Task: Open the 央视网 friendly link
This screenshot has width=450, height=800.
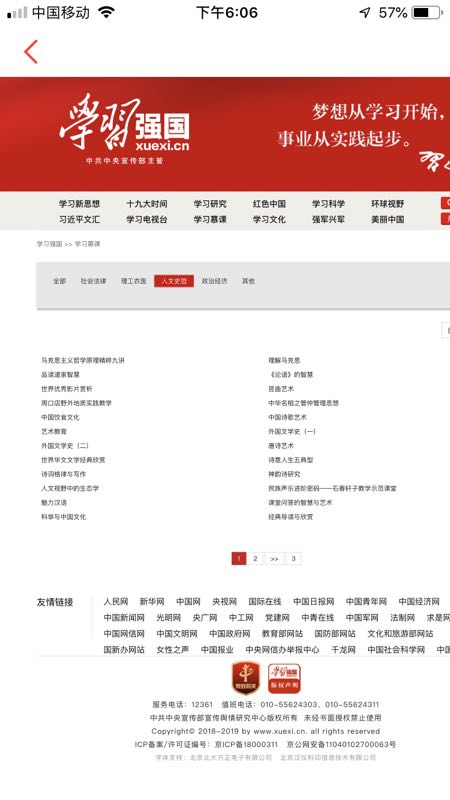Action: click(x=224, y=602)
